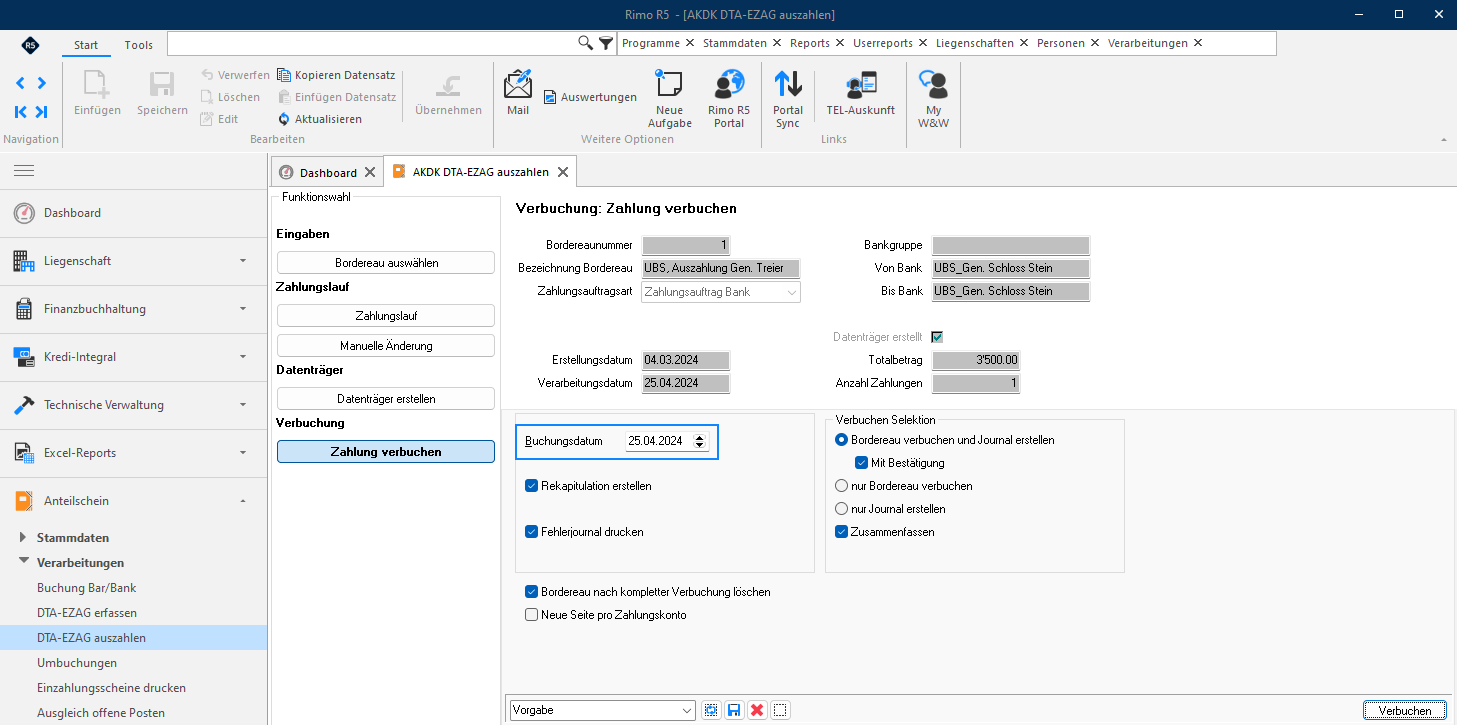Image resolution: width=1457 pixels, height=725 pixels.
Task: Enable Neue Seite pro Zahlungskonto
Action: point(532,615)
